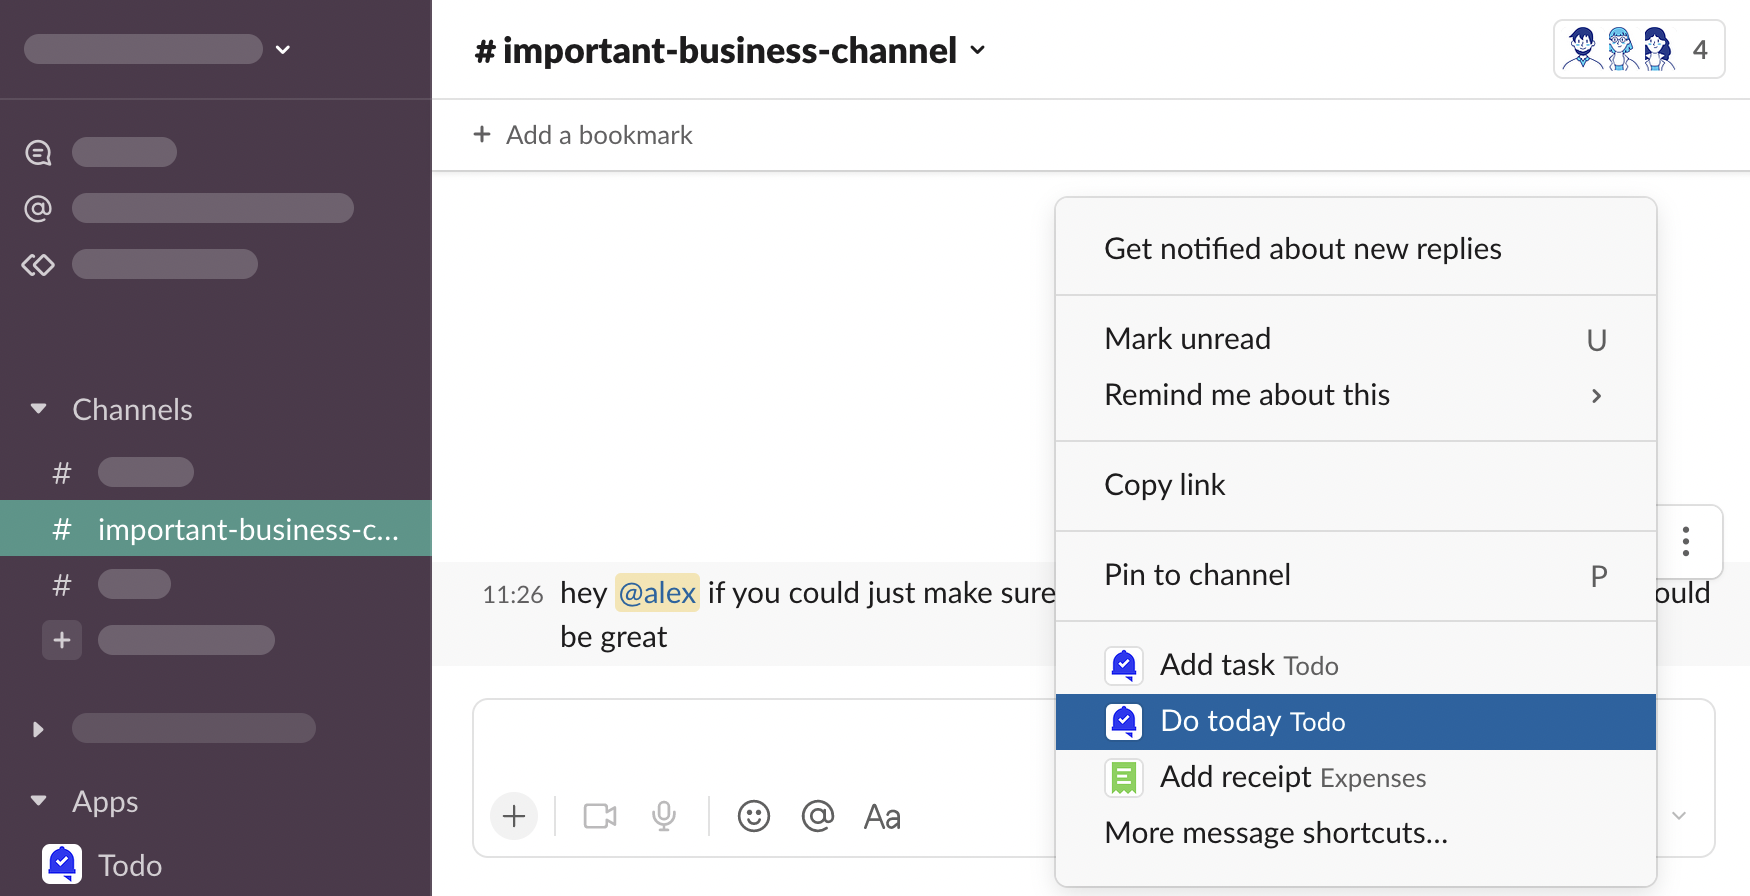Click the plus attachment button in composer
The image size is (1750, 896).
pyautogui.click(x=514, y=817)
